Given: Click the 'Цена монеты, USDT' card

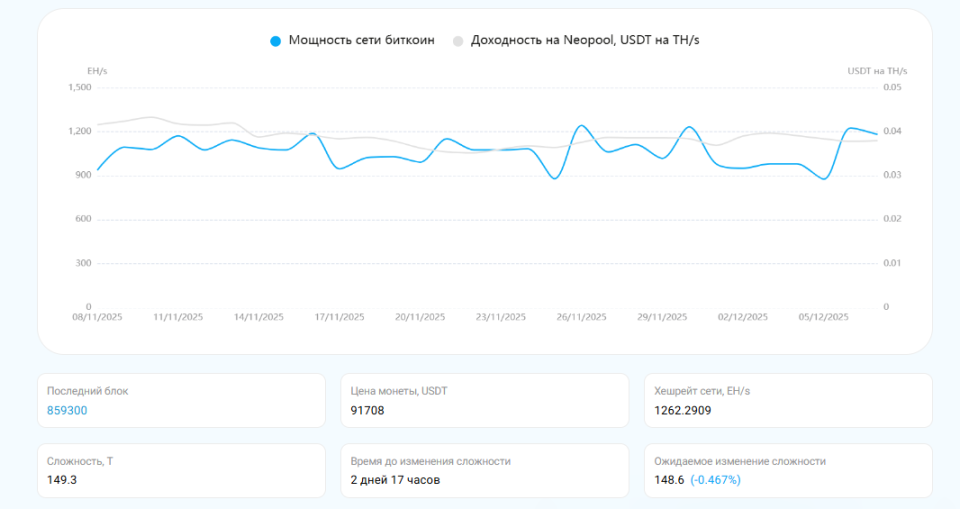Looking at the screenshot, I should coord(484,400).
